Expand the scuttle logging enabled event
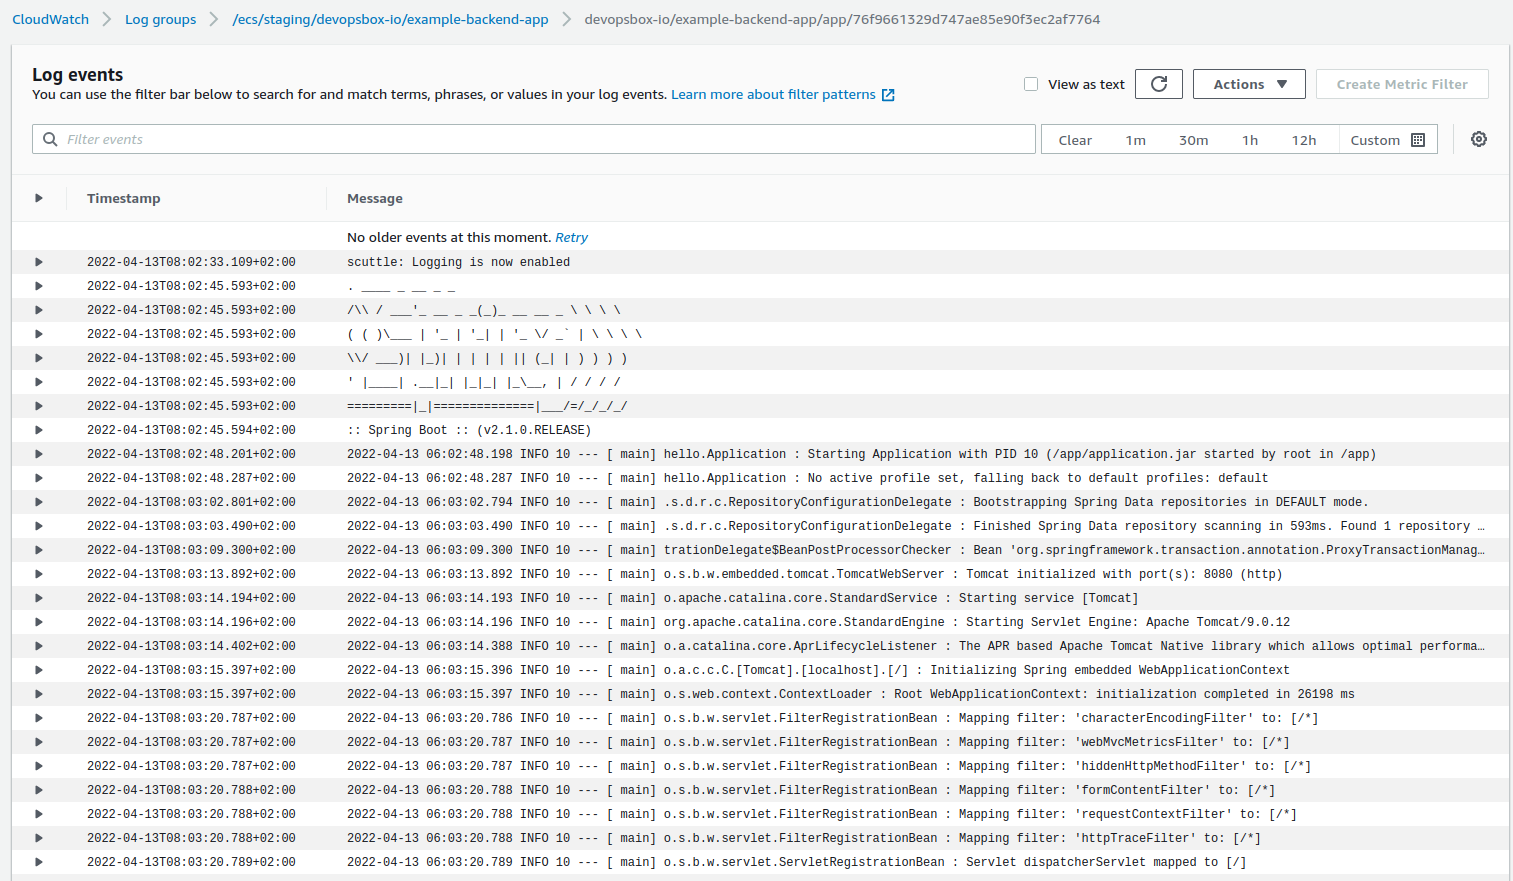The width and height of the screenshot is (1513, 881). [38, 261]
